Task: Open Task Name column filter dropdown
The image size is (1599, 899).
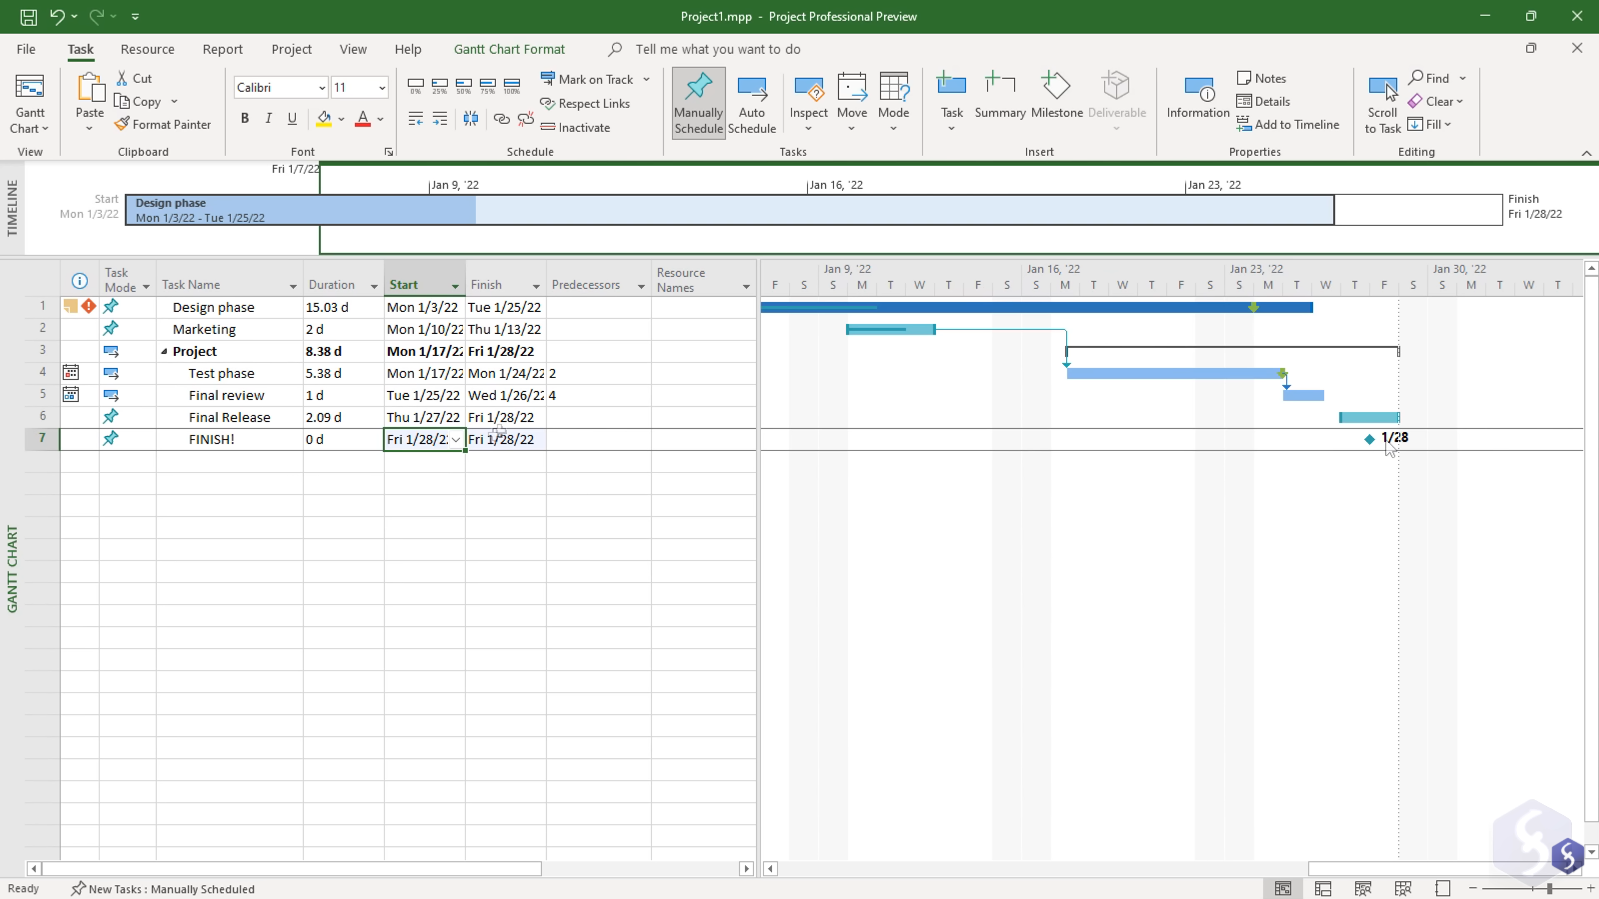Action: tap(293, 286)
